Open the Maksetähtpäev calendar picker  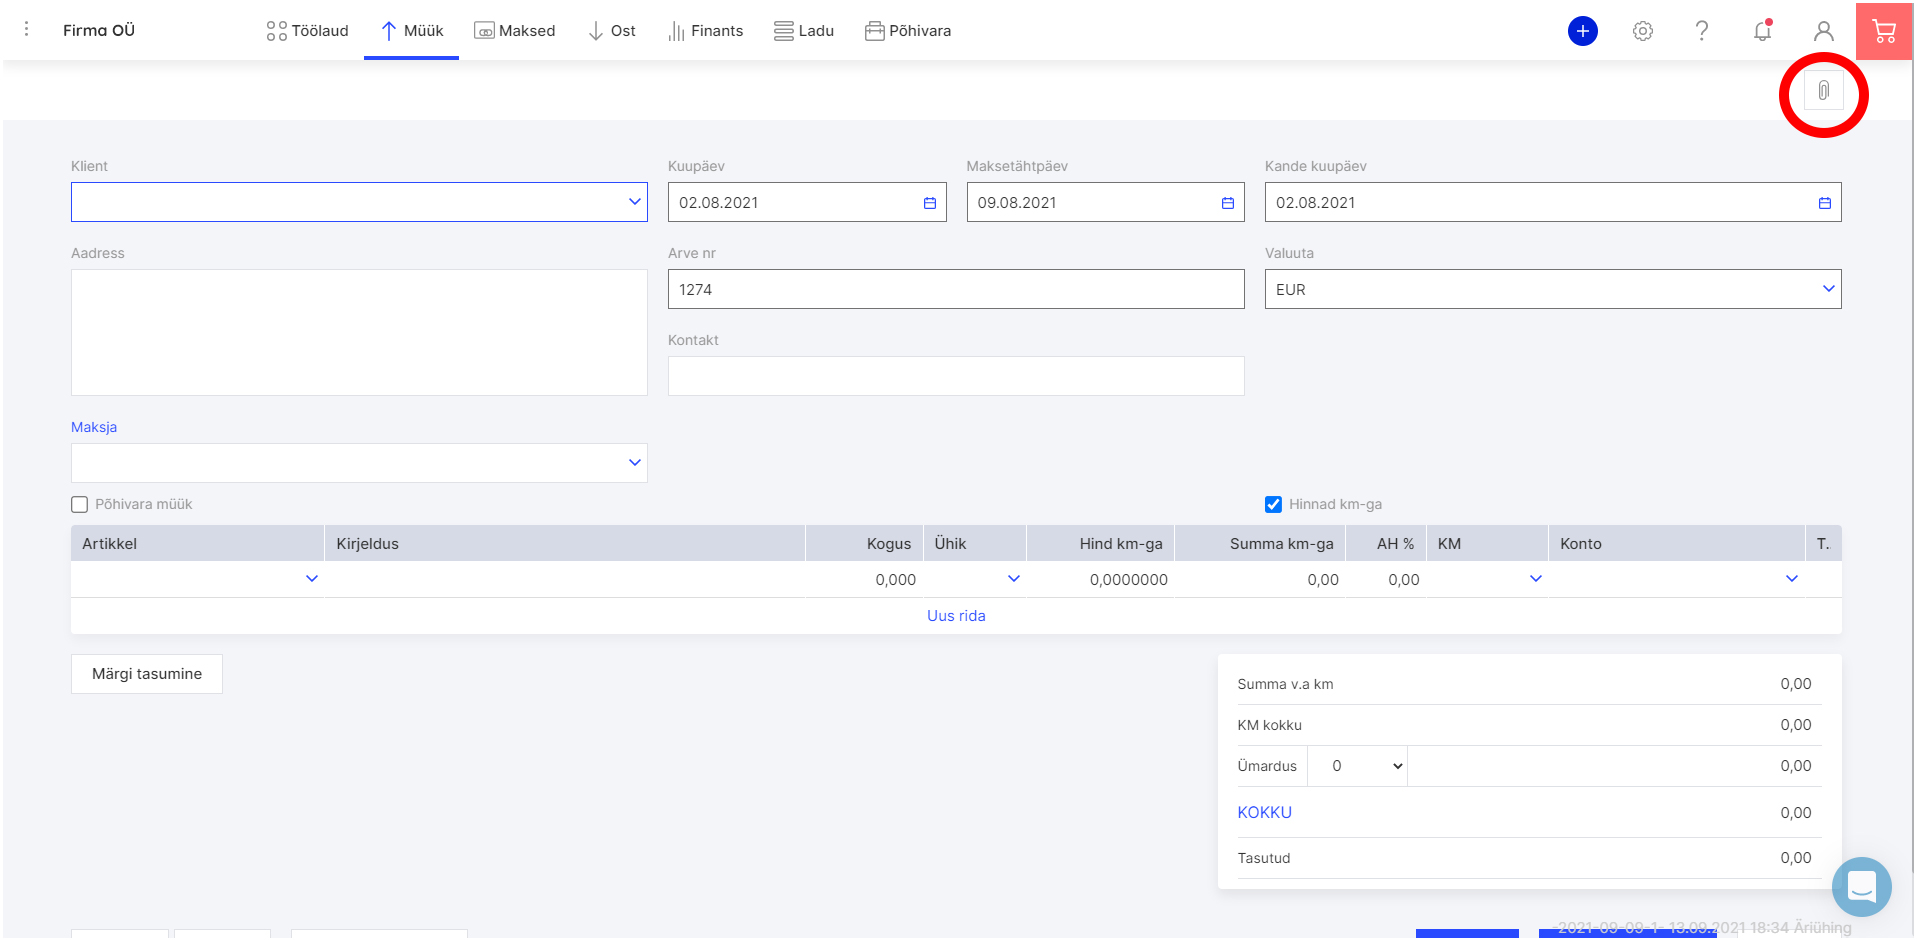tap(1227, 203)
